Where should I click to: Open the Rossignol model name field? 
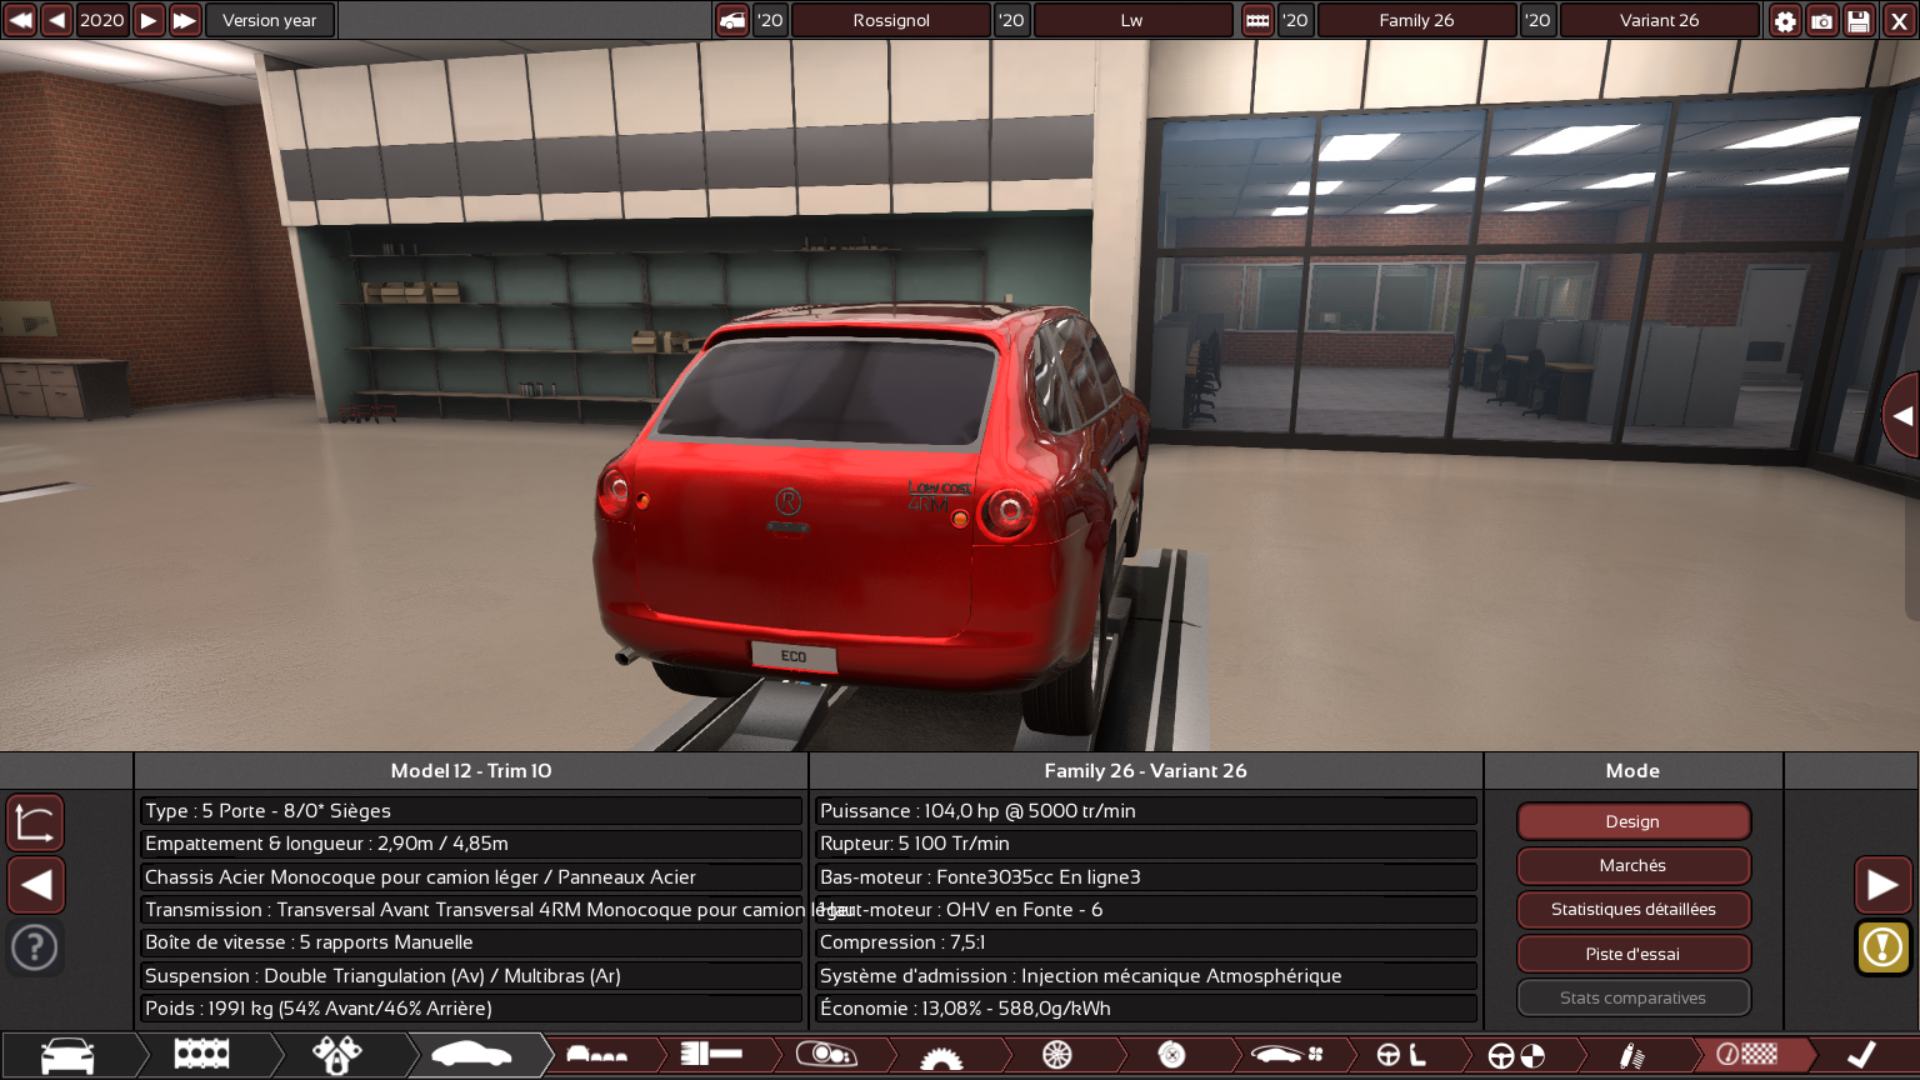[x=891, y=20]
